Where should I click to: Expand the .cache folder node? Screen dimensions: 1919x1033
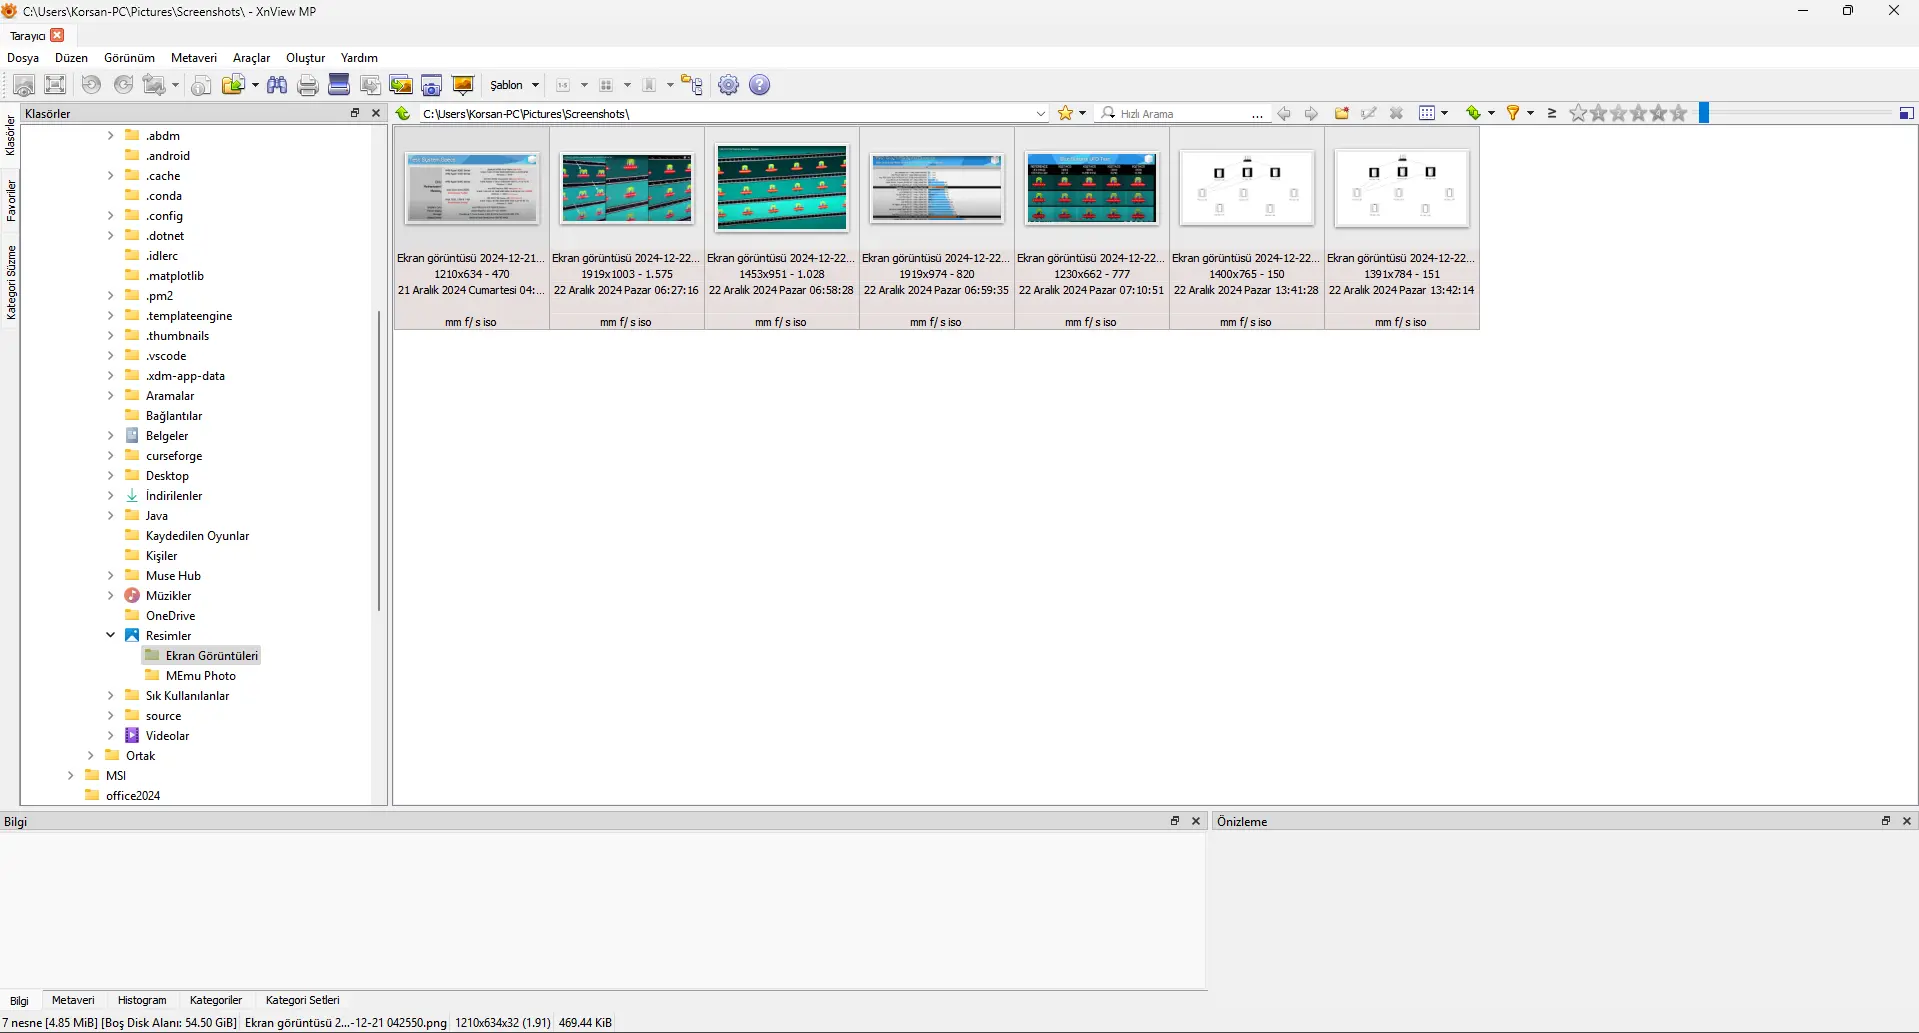click(111, 175)
